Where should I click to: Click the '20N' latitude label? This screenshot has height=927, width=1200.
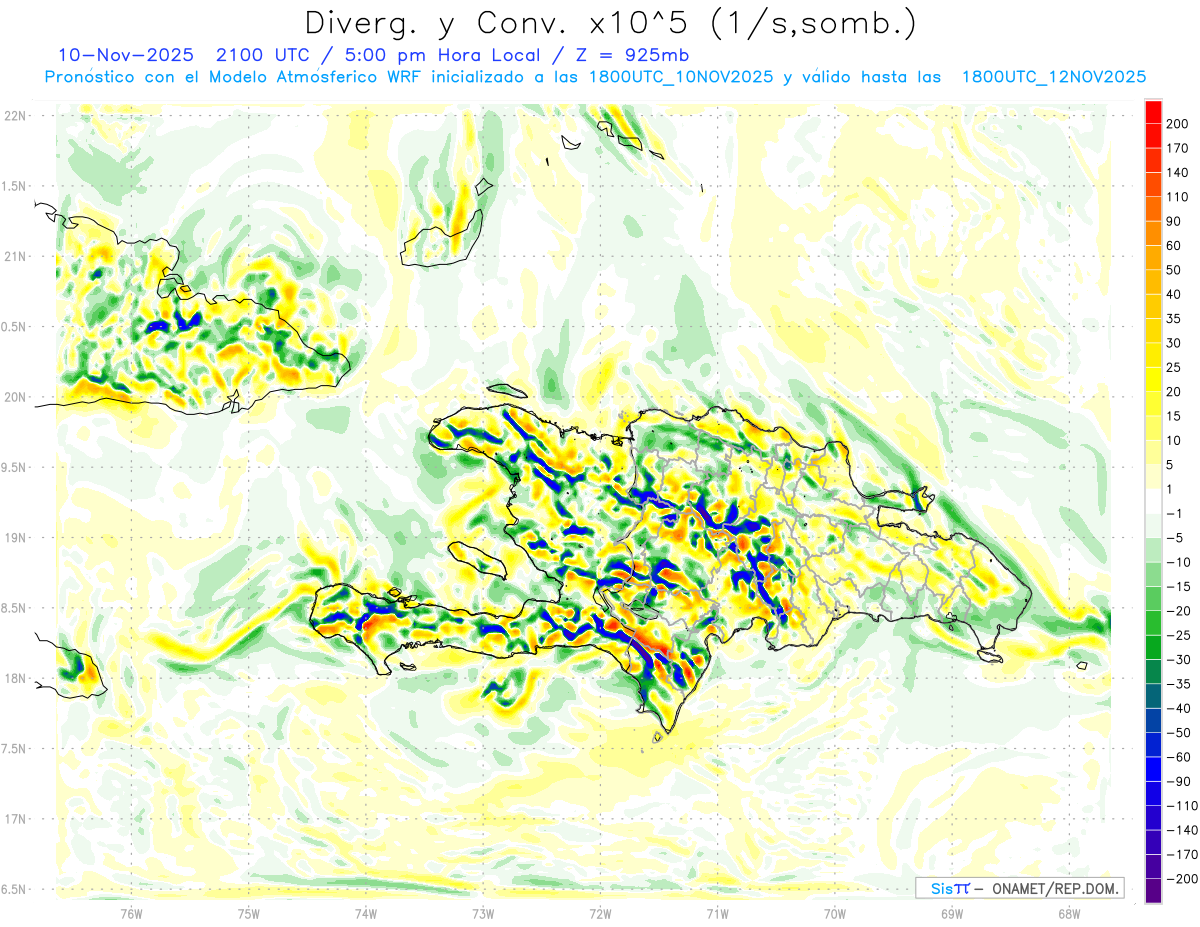15,397
